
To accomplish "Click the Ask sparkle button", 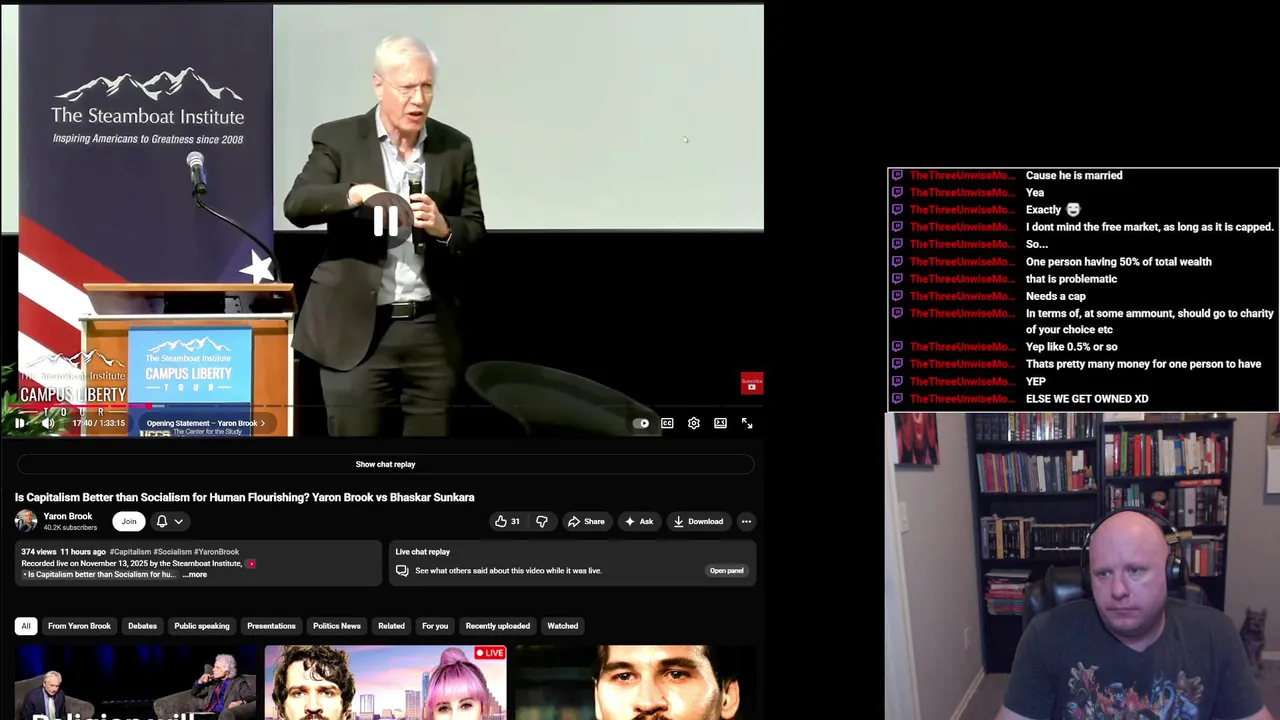I will (639, 521).
